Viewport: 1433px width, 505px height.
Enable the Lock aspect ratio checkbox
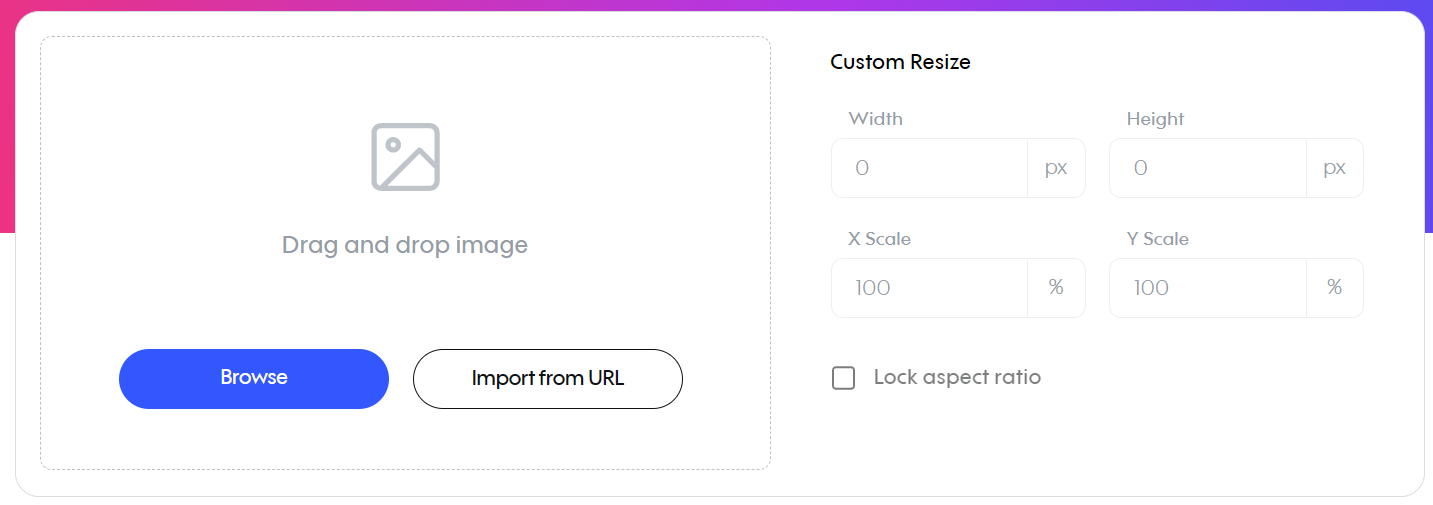[844, 378]
